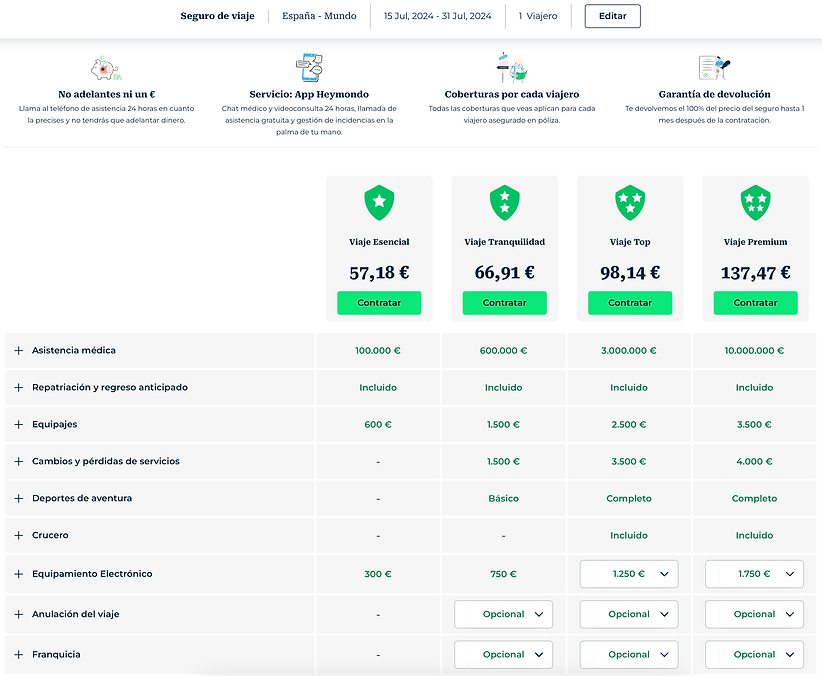Expand Repatriación y regreso anticipado details

point(19,388)
